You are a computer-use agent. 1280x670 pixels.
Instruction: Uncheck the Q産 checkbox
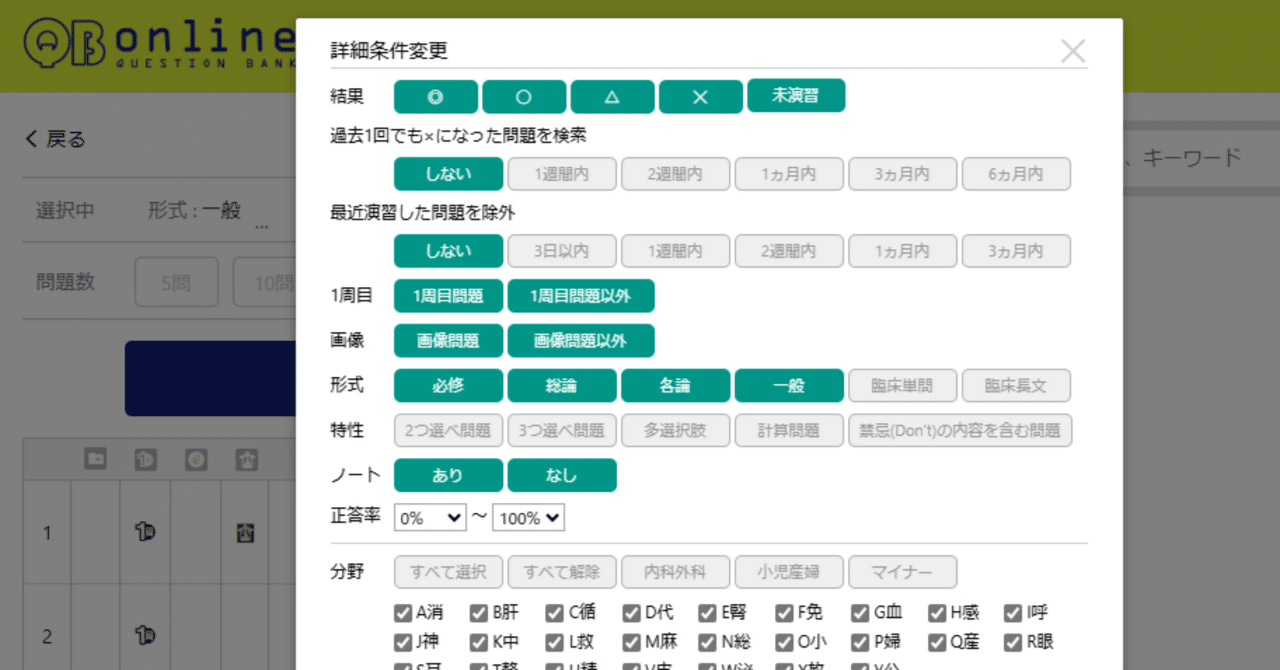tap(937, 642)
